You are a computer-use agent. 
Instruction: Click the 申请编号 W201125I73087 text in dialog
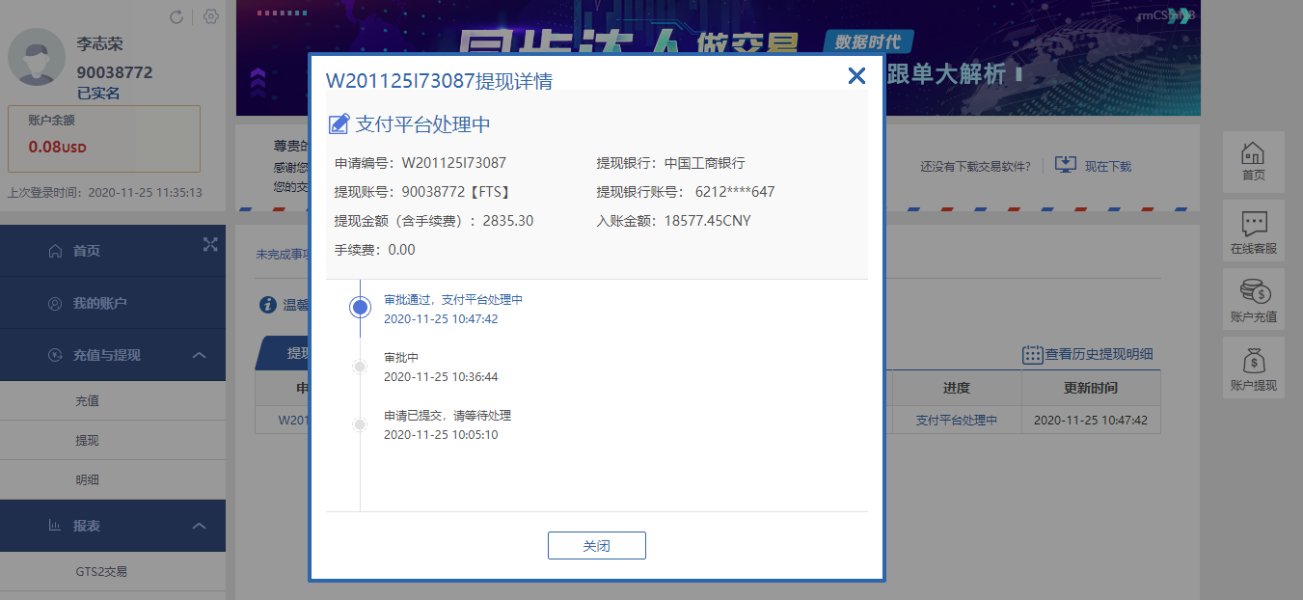coord(420,162)
